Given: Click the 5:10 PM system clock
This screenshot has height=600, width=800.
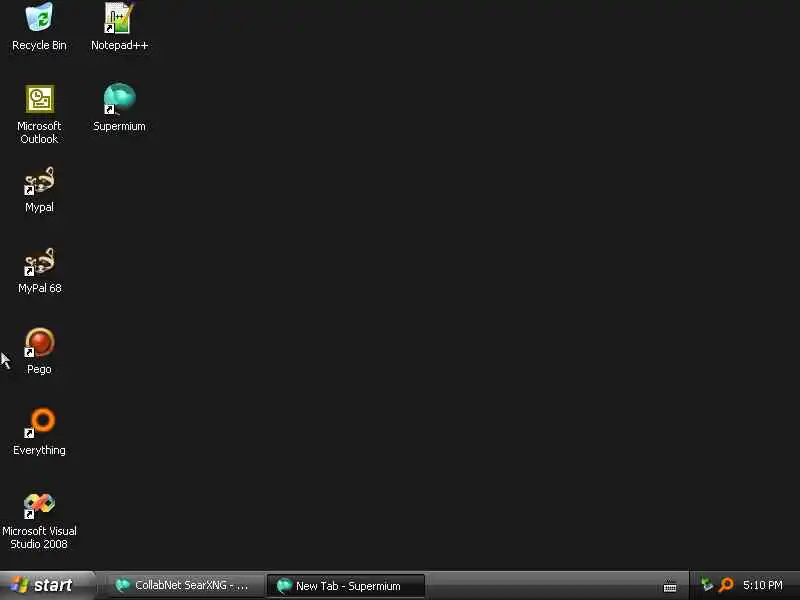Looking at the screenshot, I should point(763,585).
